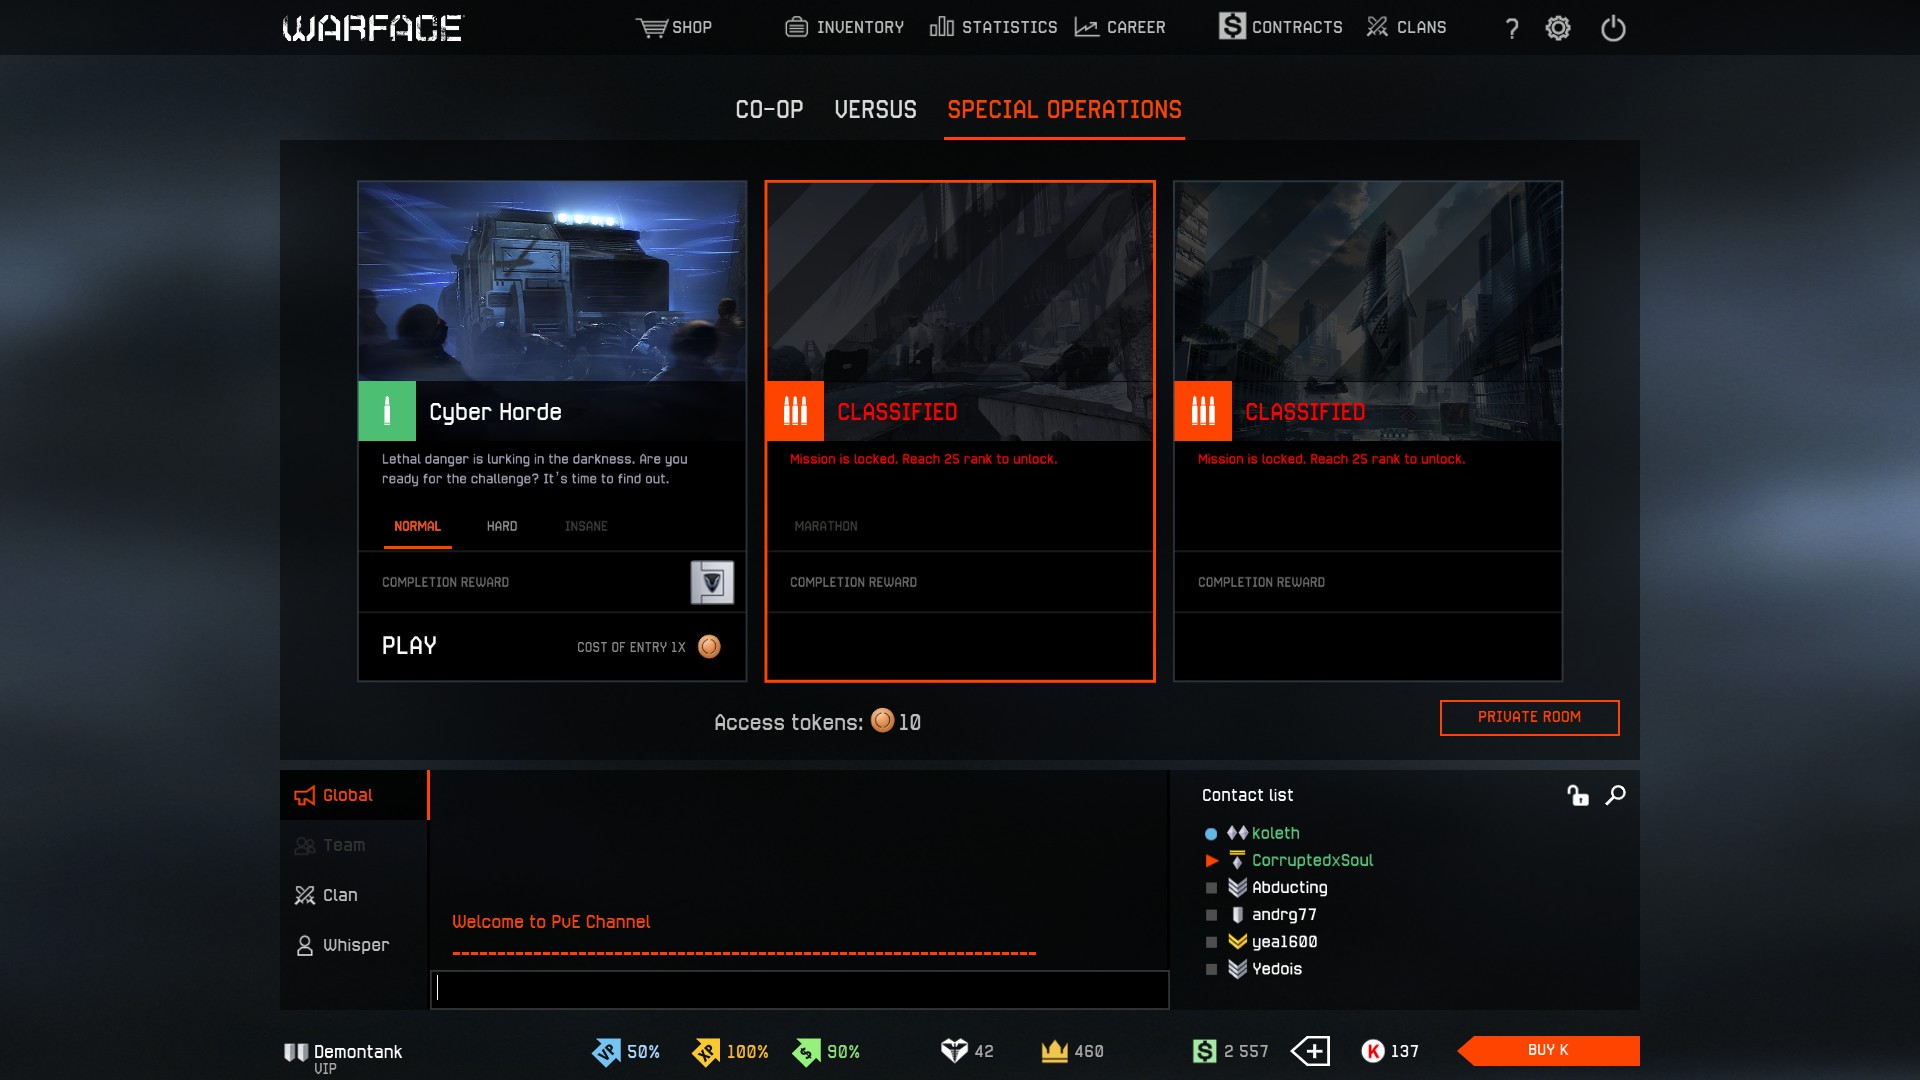Open the Shop cart icon

point(652,27)
